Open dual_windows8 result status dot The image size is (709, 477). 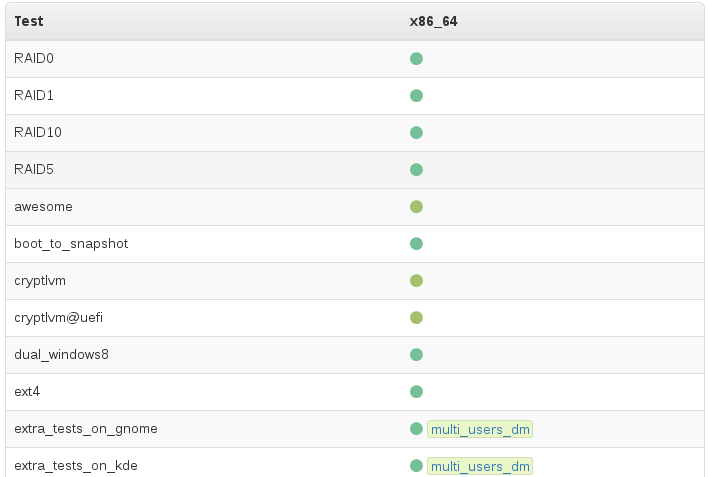coord(416,354)
